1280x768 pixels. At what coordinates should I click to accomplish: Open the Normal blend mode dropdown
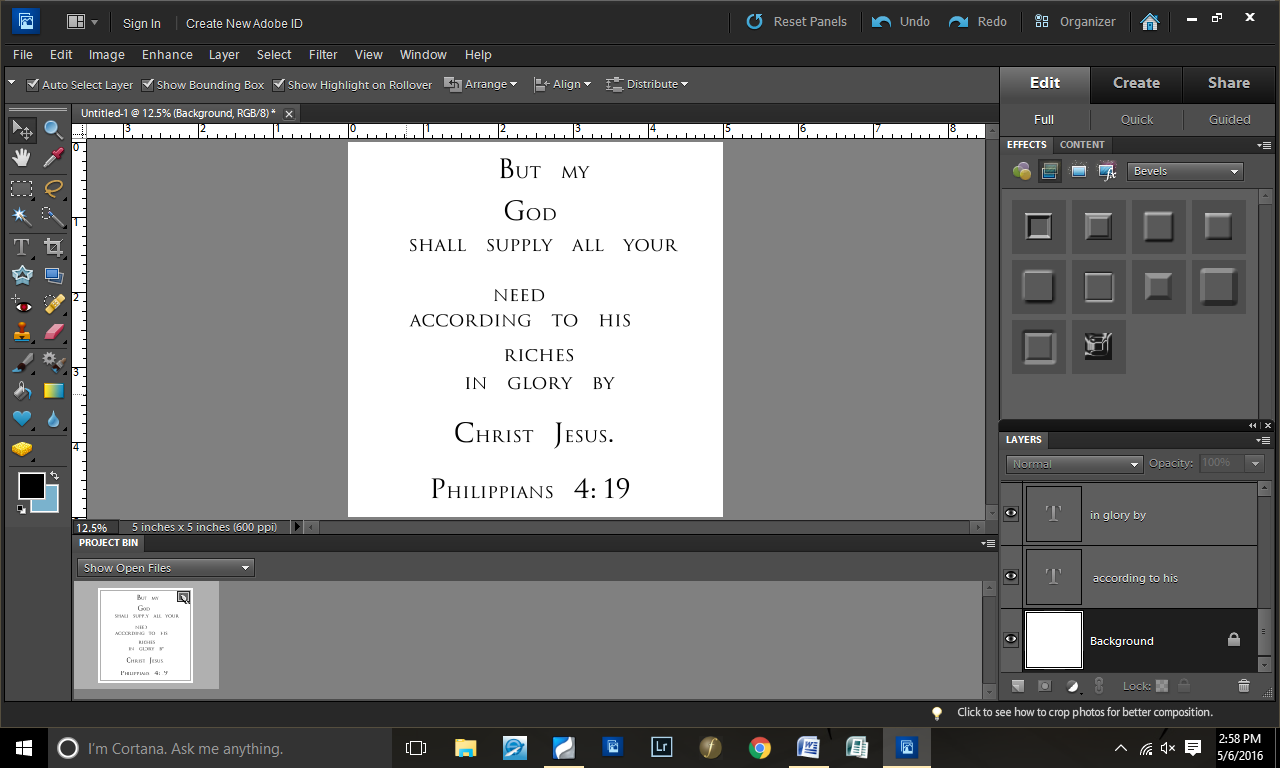coord(1074,464)
